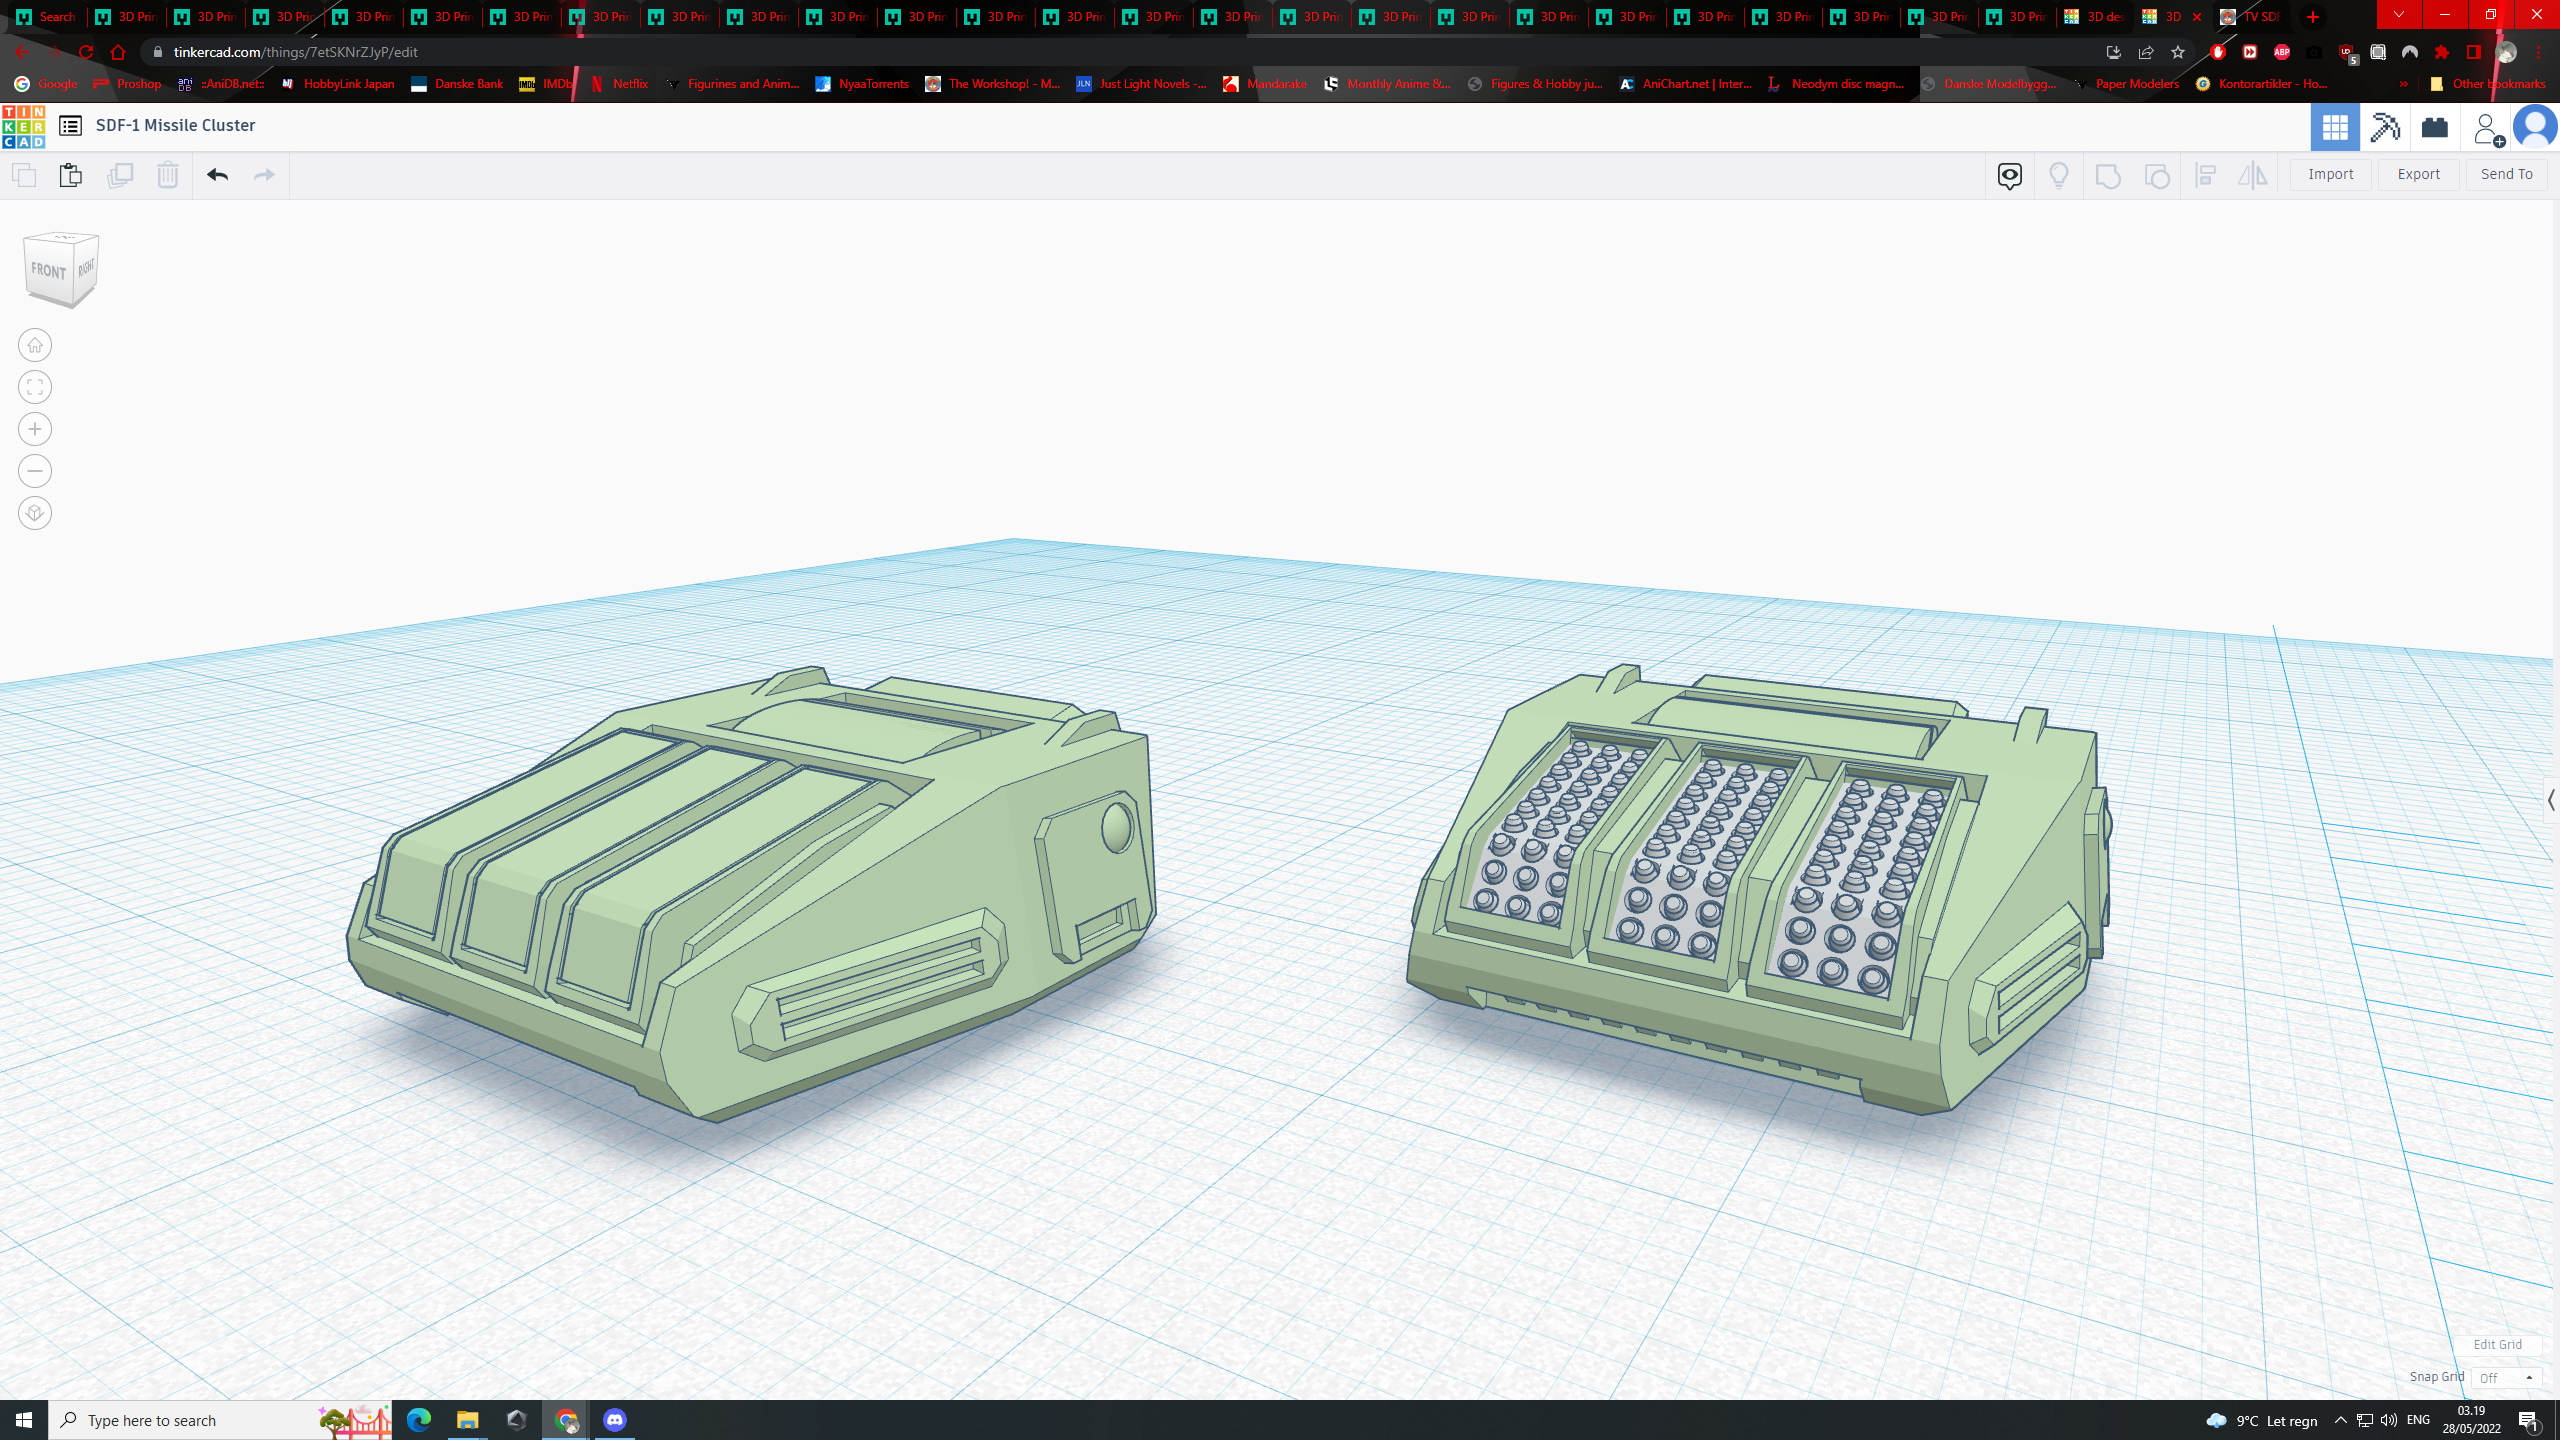Click the Send To button
Image resolution: width=2560 pixels, height=1440 pixels.
2507,174
